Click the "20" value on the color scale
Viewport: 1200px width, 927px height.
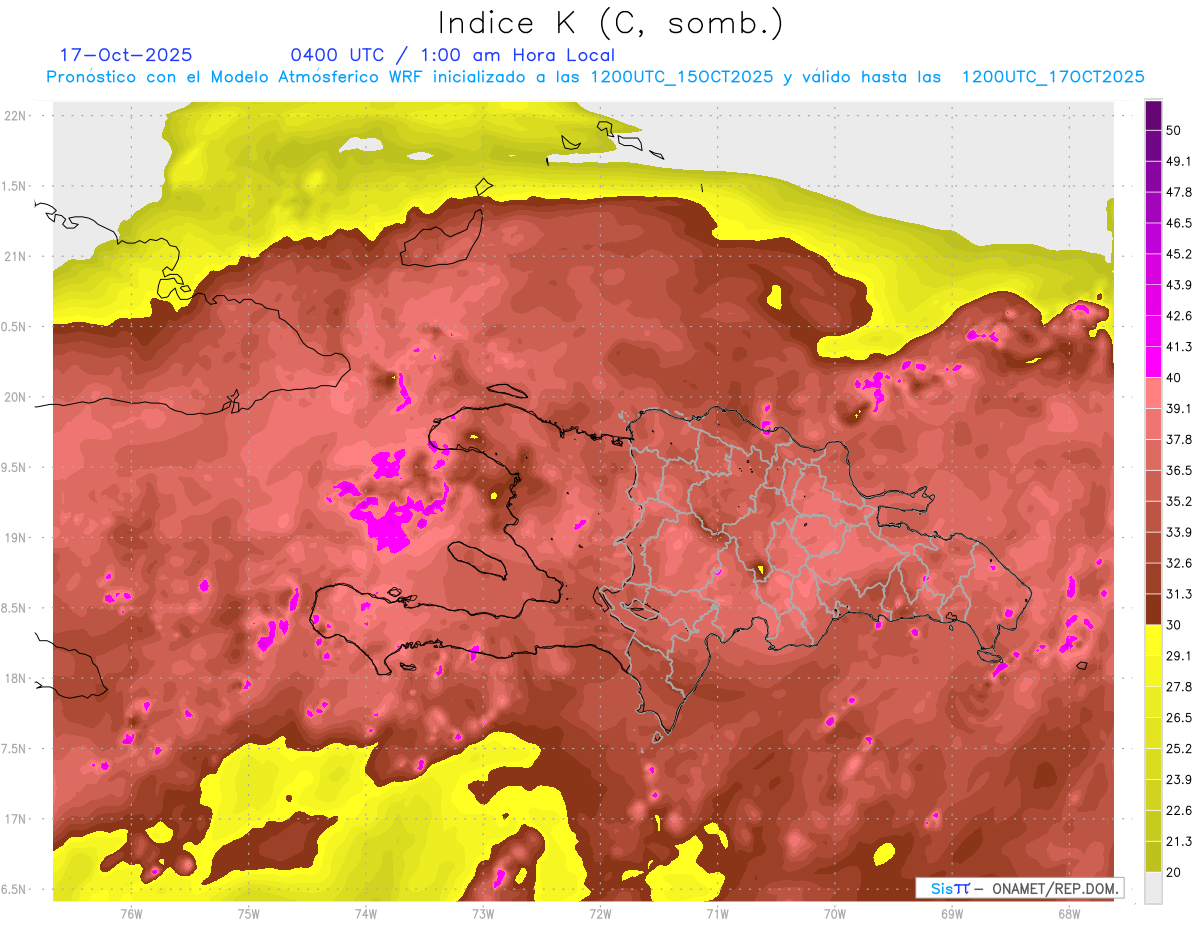1174,873
